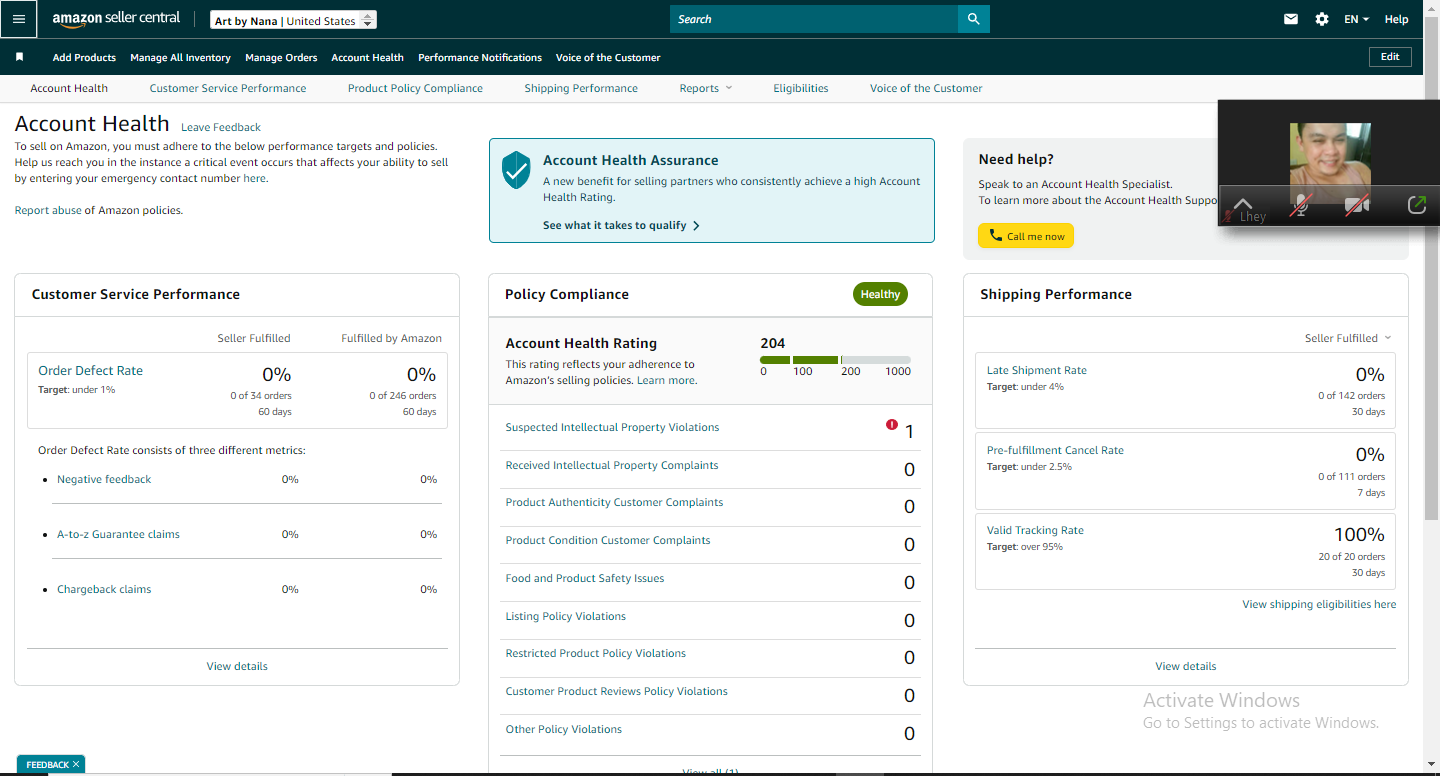Image resolution: width=1440 pixels, height=776 pixels.
Task: Open Manage All Inventory
Action: coord(180,57)
